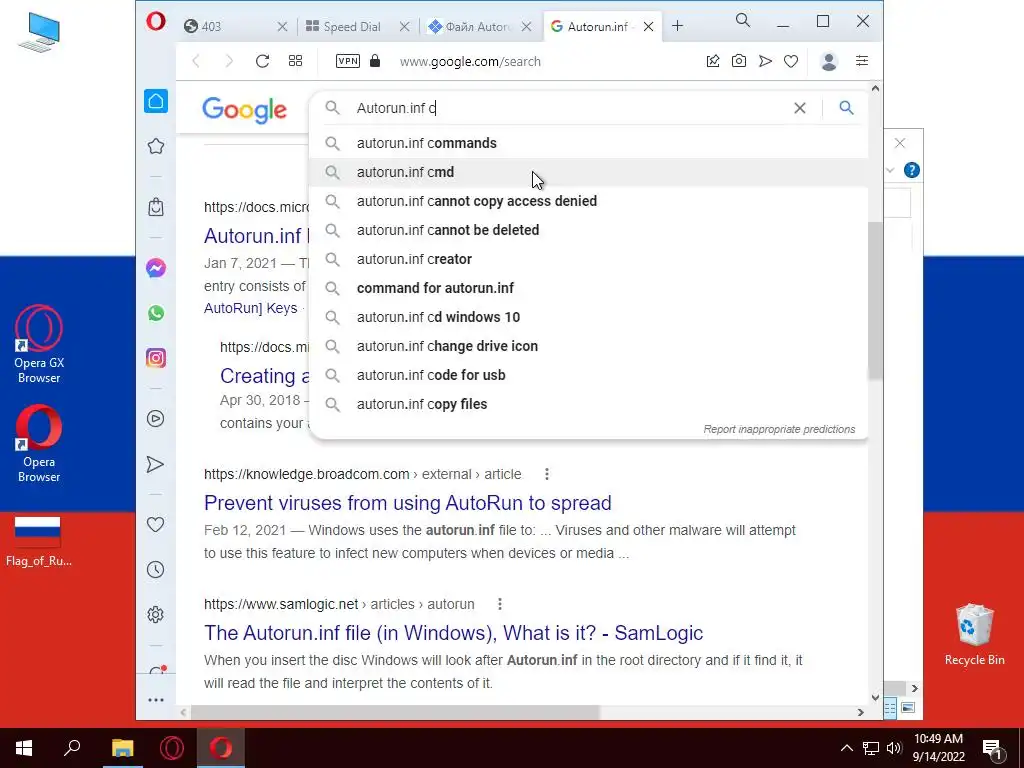Click the padlock site security icon

click(375, 61)
